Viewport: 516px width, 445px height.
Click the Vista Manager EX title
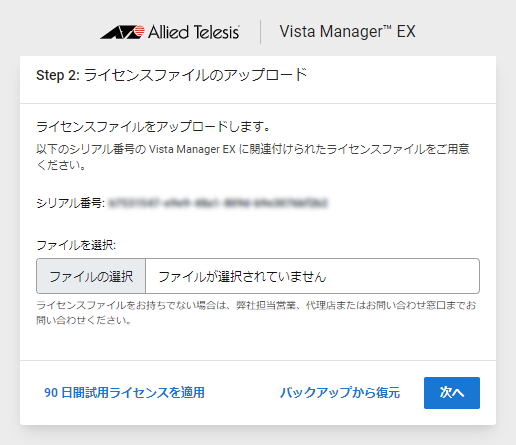pyautogui.click(x=347, y=32)
